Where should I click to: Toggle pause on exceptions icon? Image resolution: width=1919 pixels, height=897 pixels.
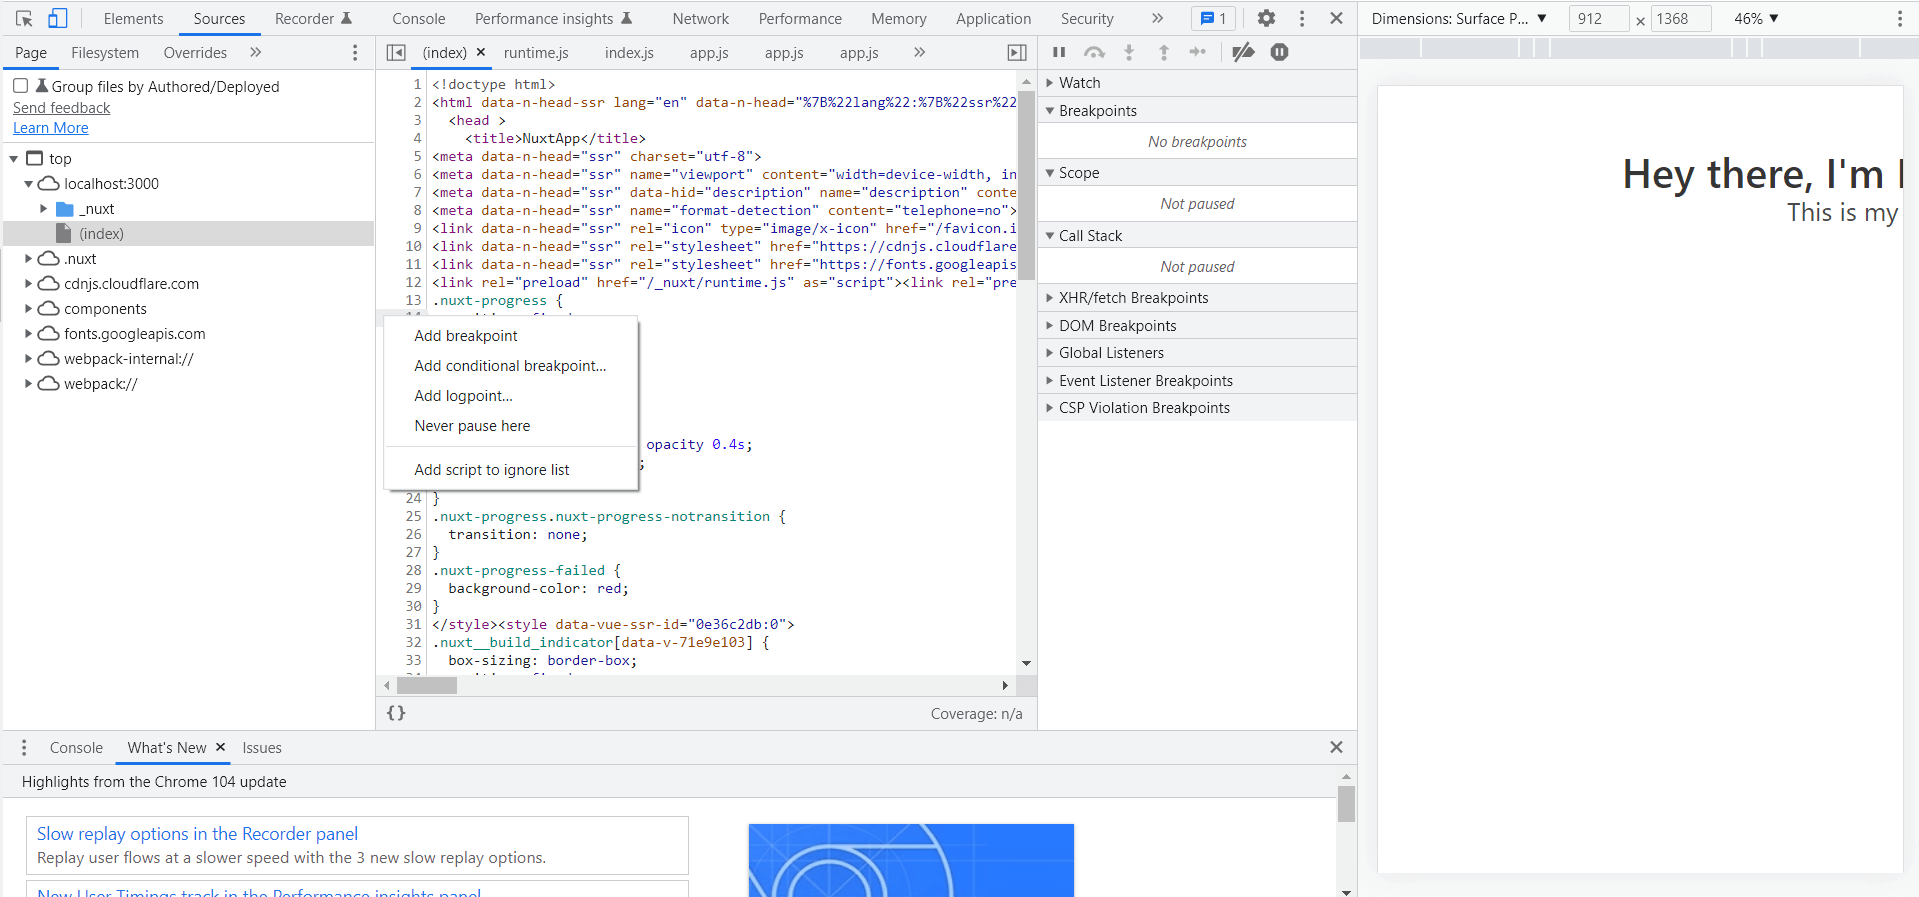pos(1279,52)
